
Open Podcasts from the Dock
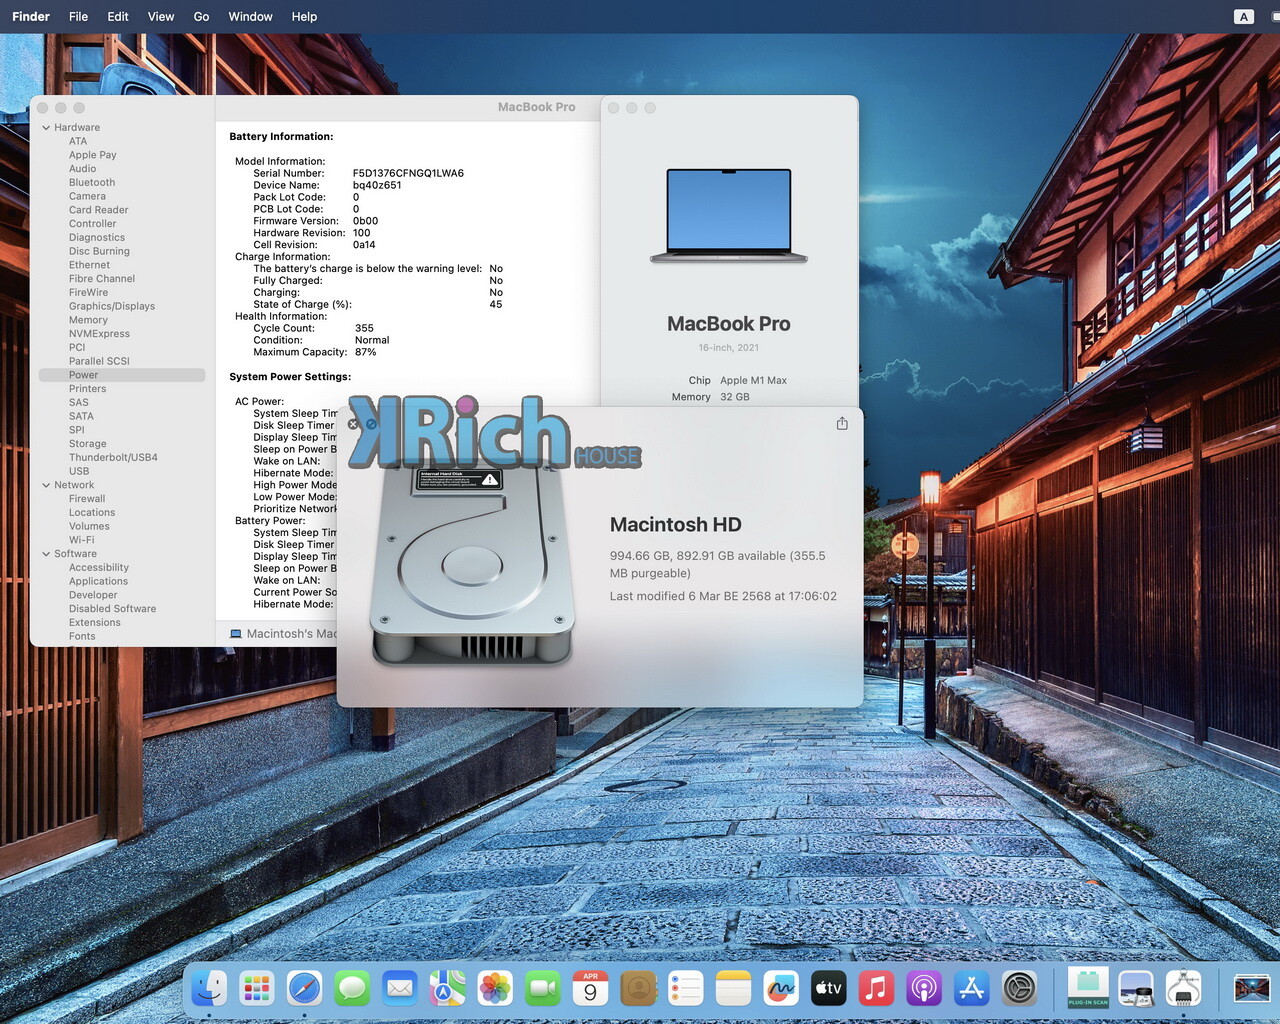click(924, 989)
